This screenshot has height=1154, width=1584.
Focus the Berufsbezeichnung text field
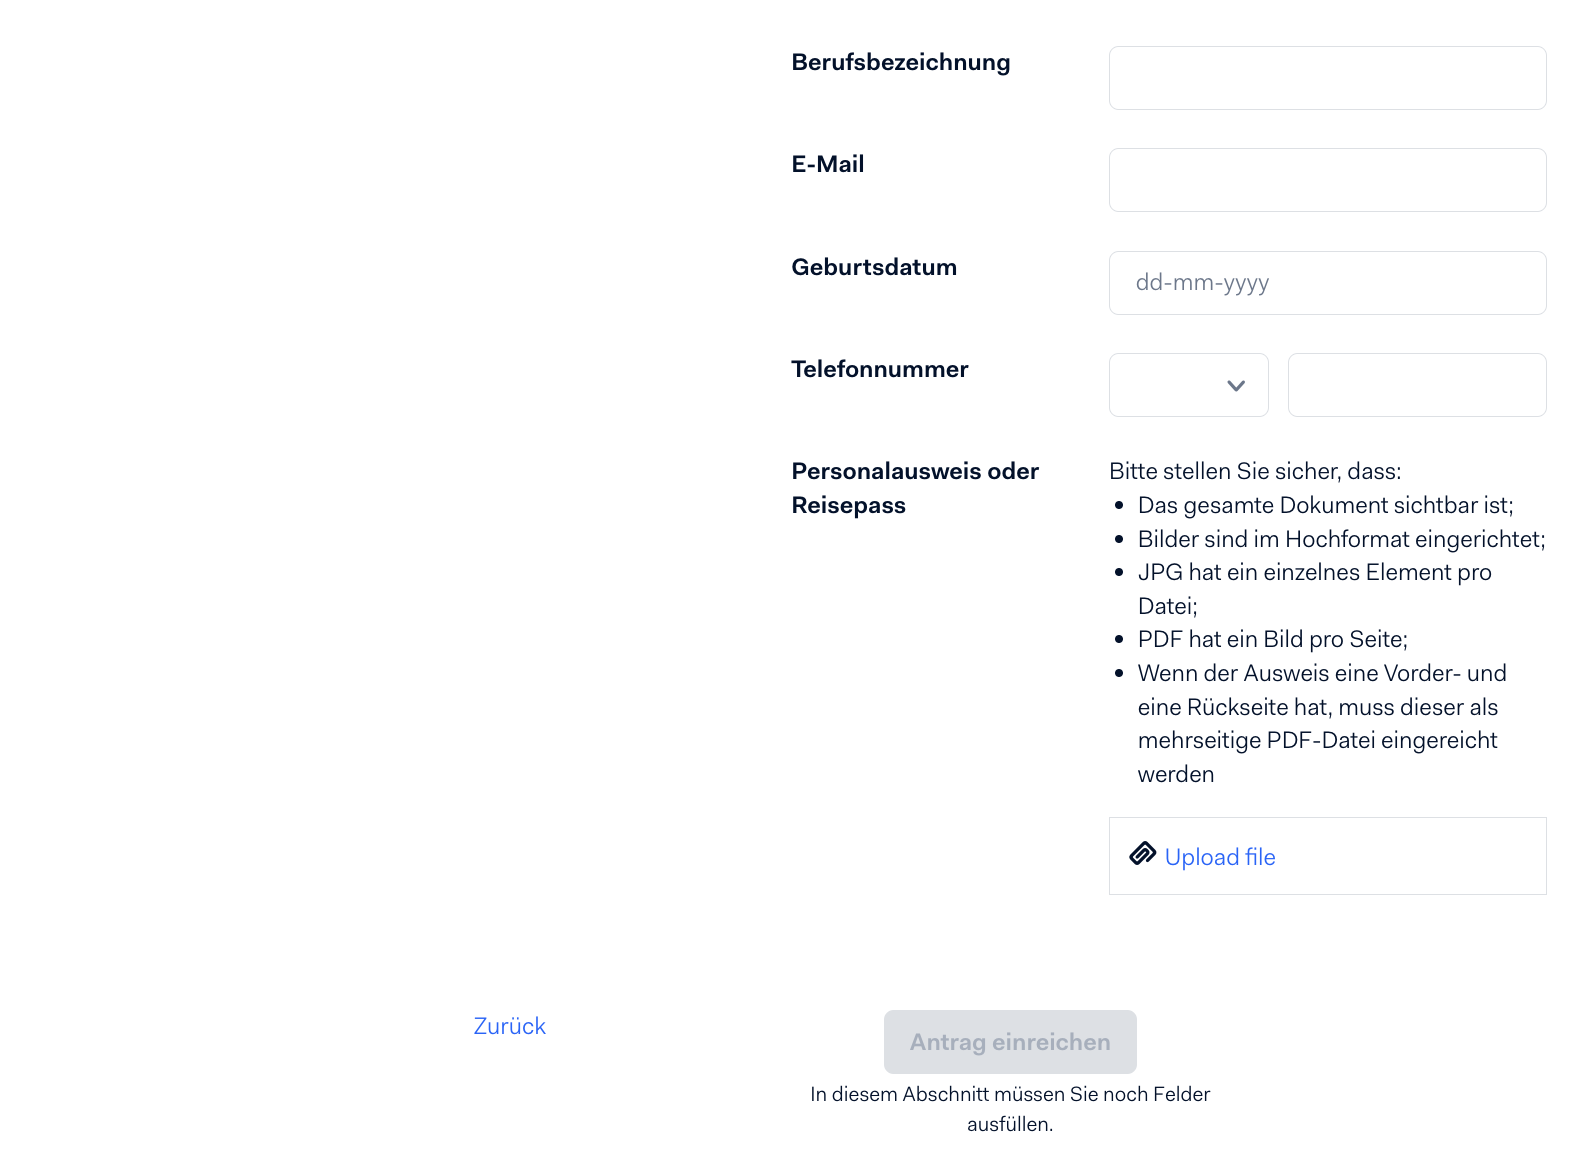pos(1327,78)
